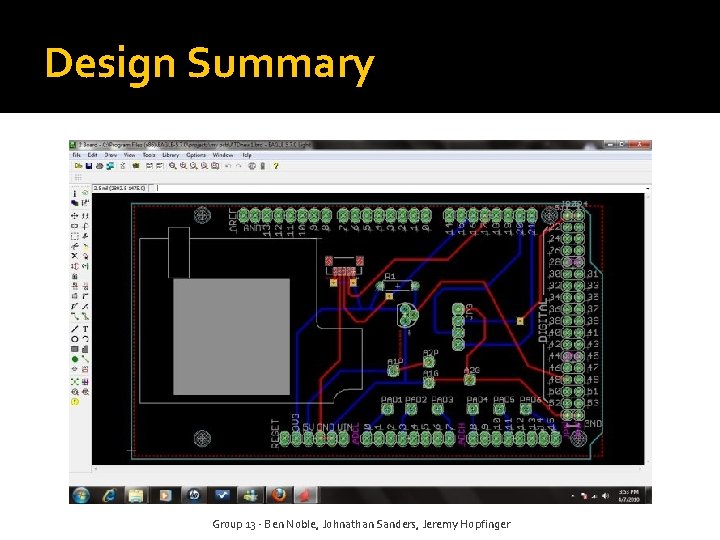This screenshot has height=540, width=720.
Task: Click the Windows Start orb
Action: 81,495
